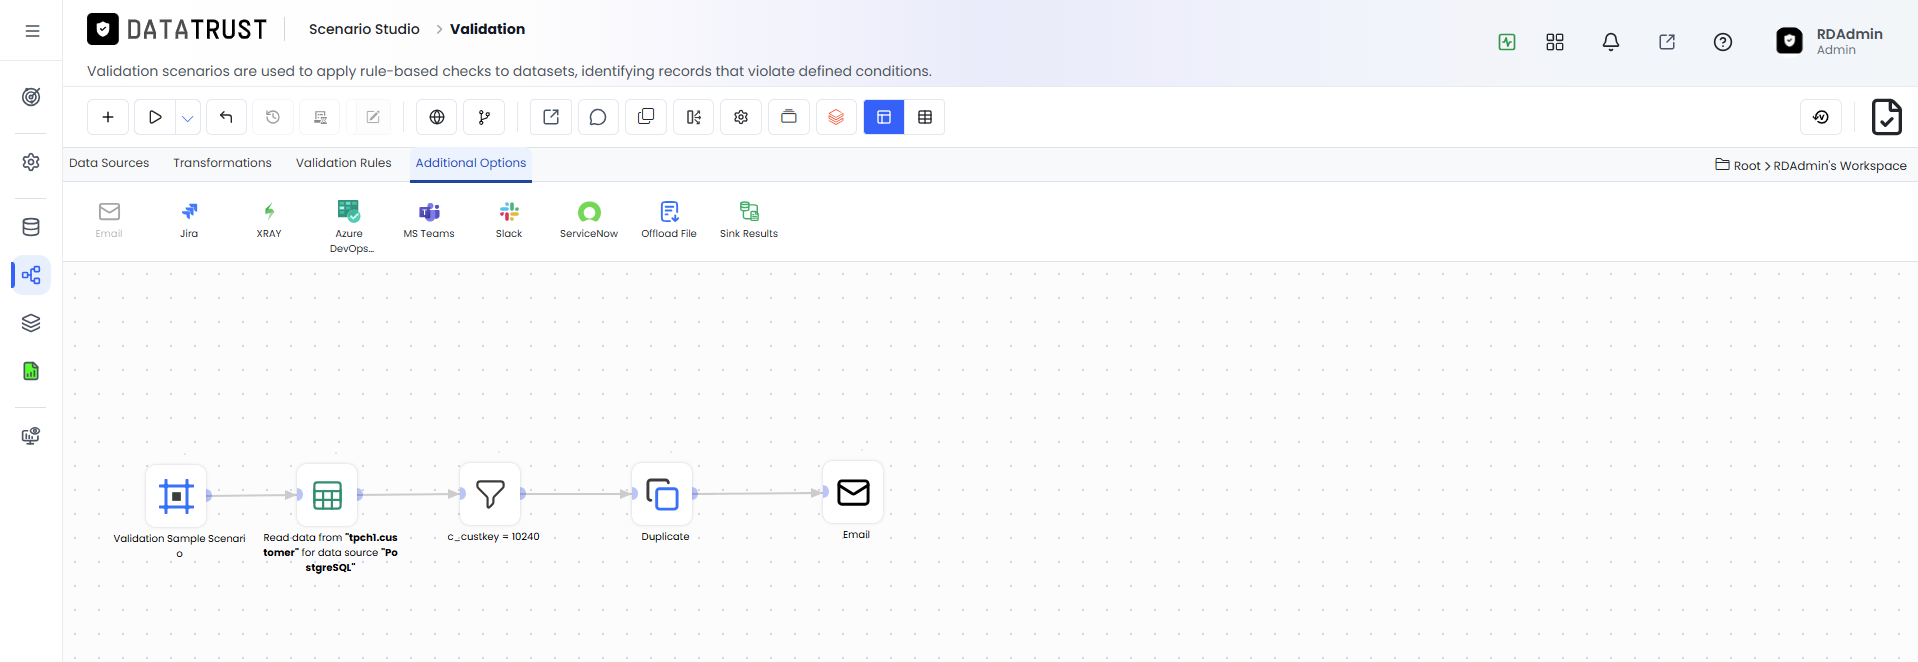Open the apps grid icon in header

pos(1555,42)
